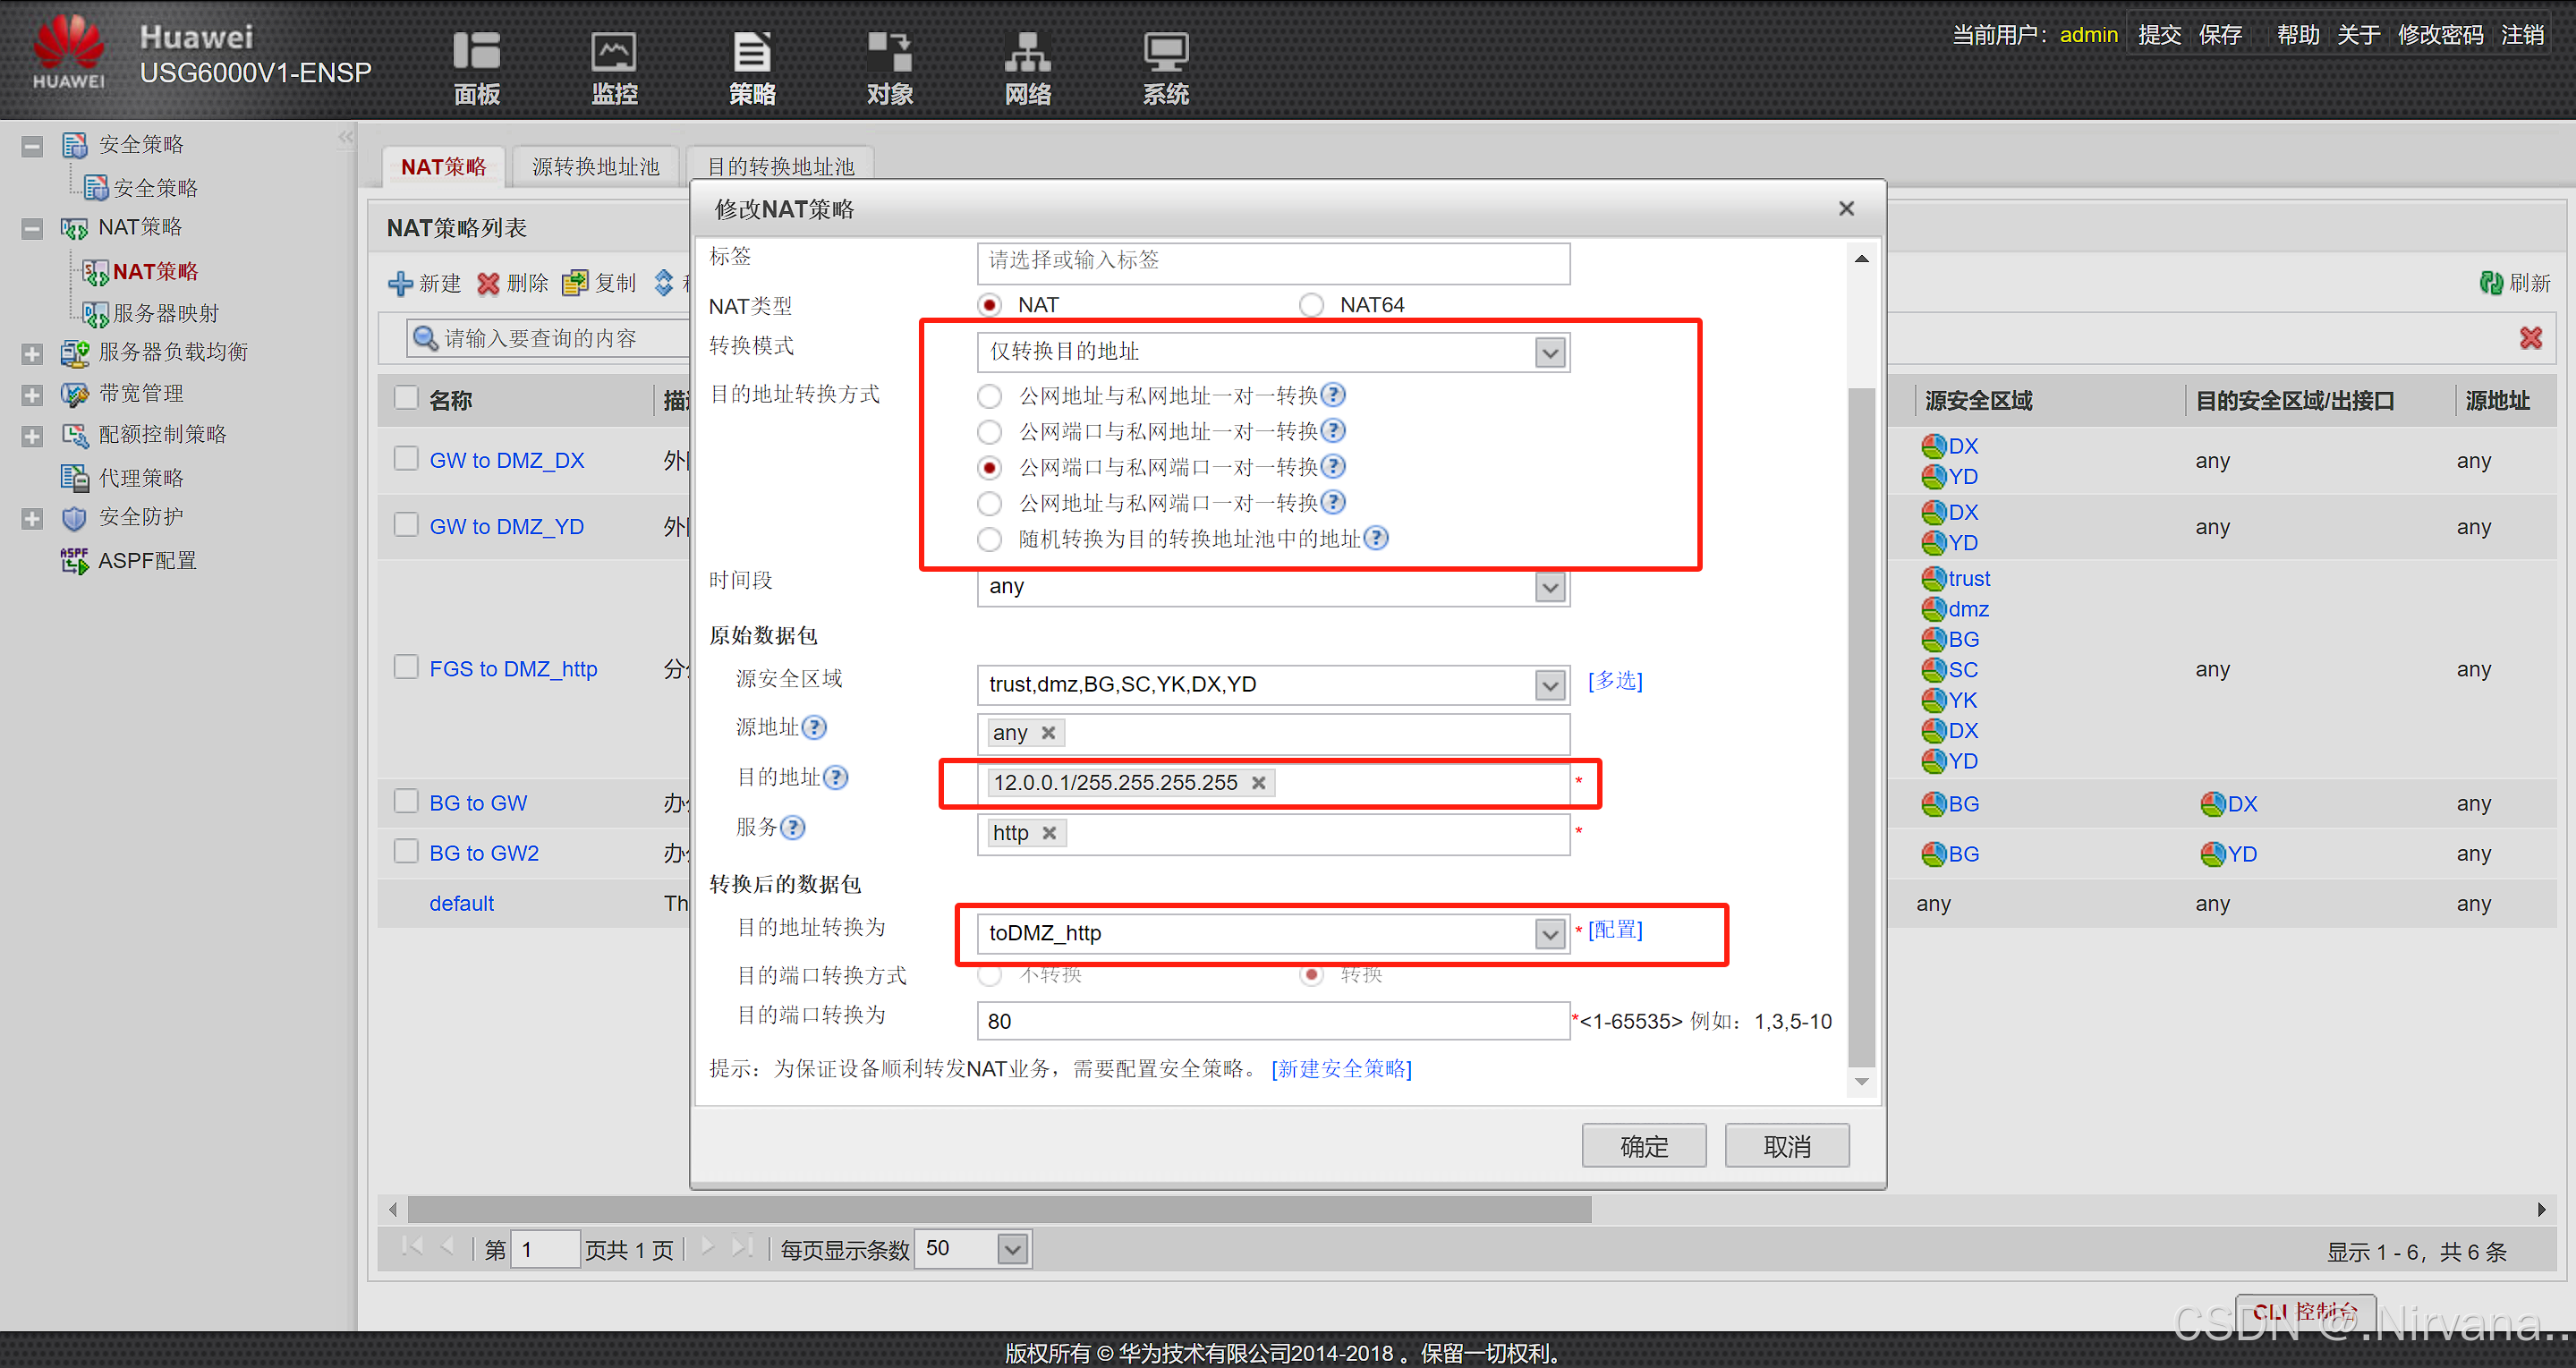This screenshot has width=2576, height=1368.
Task: Open ASPF配置 in the sidebar
Action: click(x=147, y=560)
